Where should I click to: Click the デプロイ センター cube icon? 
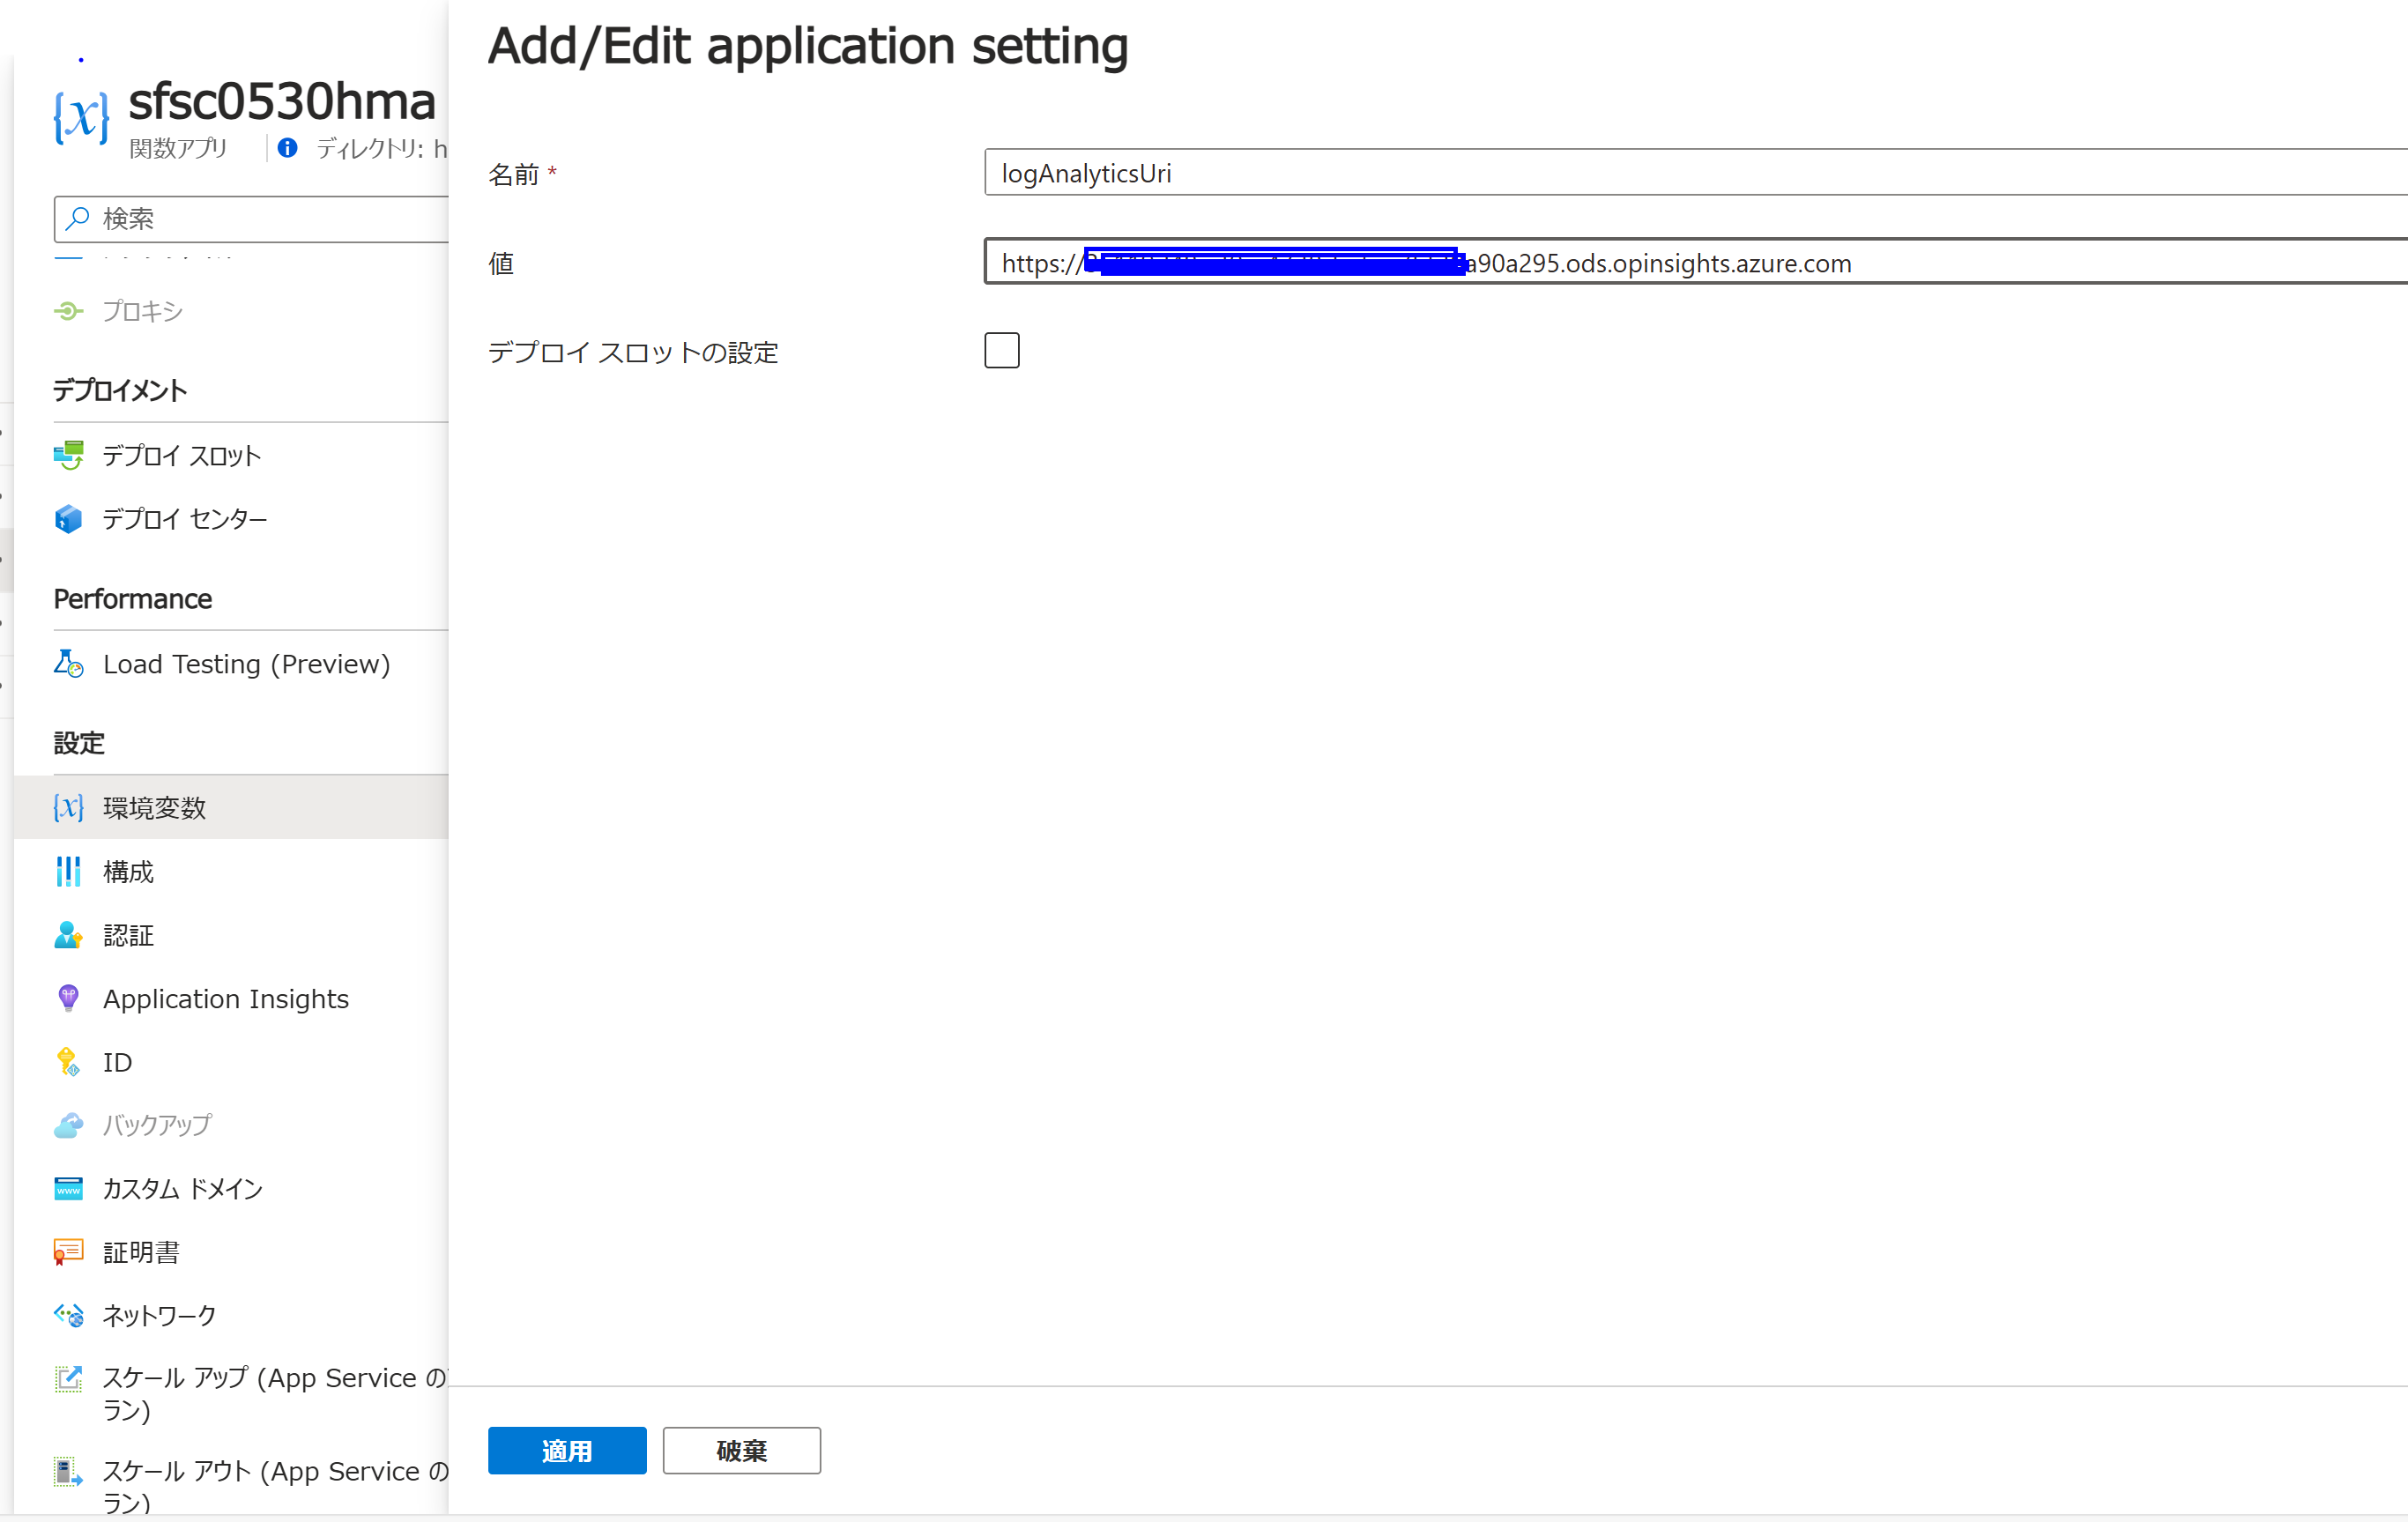(x=68, y=519)
